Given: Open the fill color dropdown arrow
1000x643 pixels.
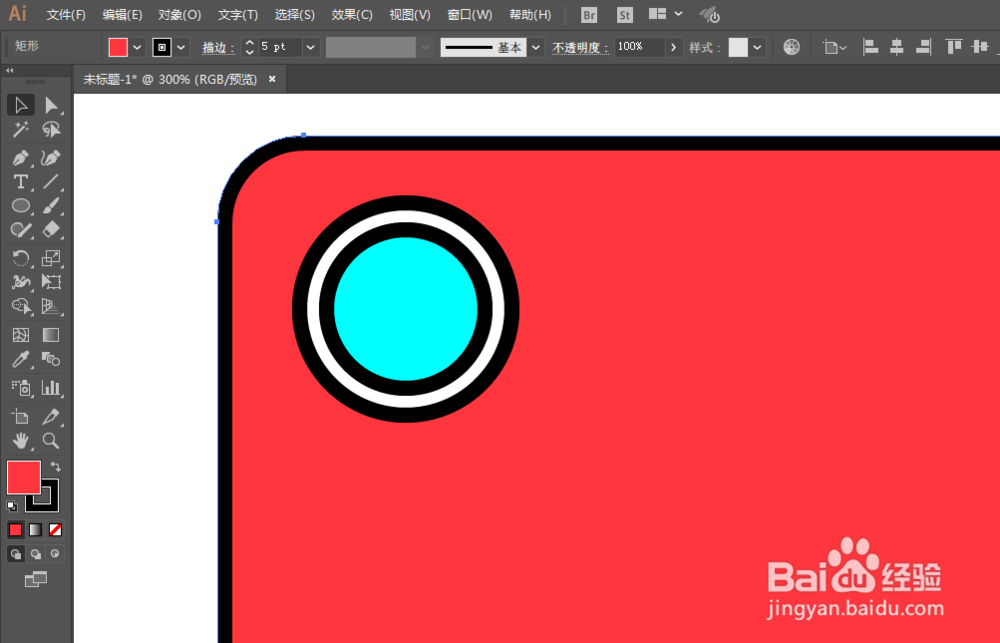Looking at the screenshot, I should pyautogui.click(x=137, y=47).
